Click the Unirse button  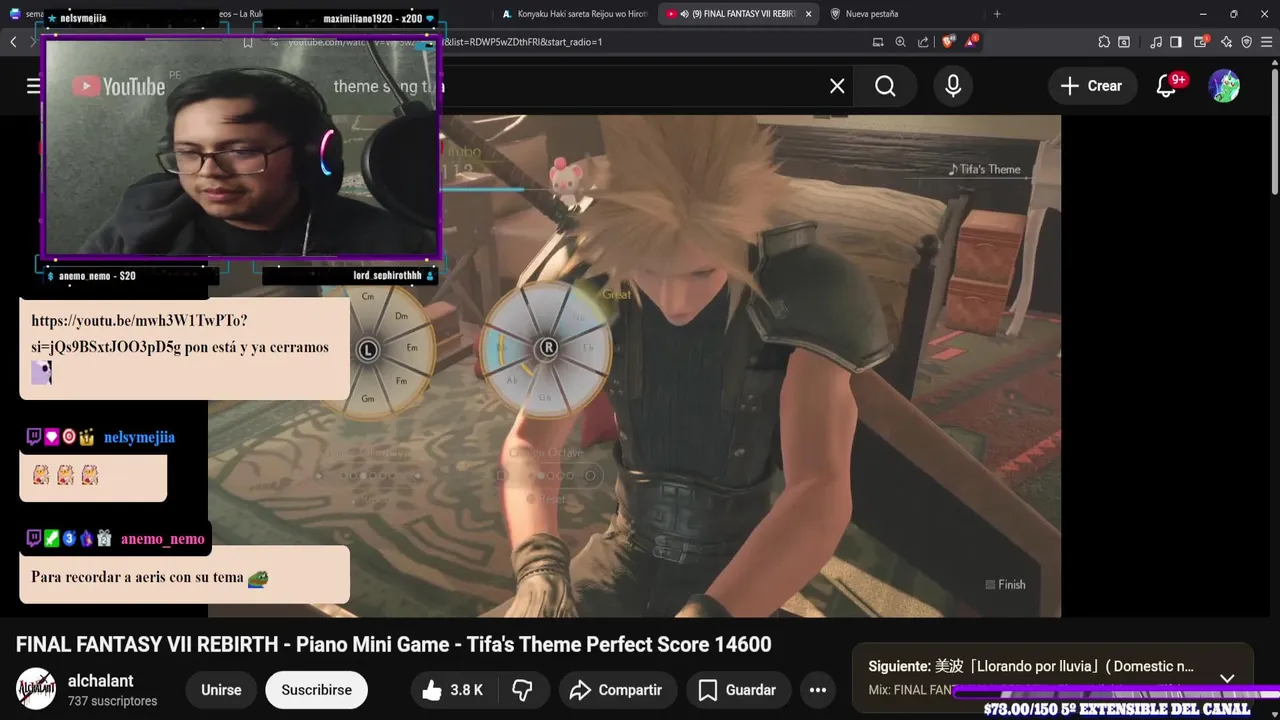[x=221, y=690]
